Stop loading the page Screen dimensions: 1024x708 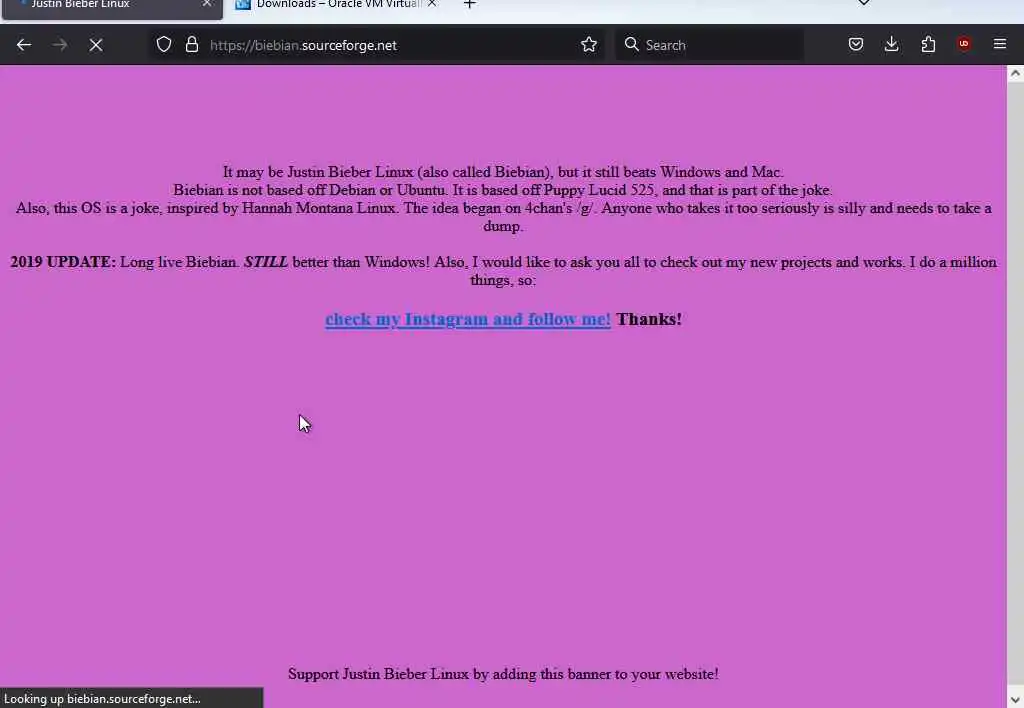pos(96,45)
